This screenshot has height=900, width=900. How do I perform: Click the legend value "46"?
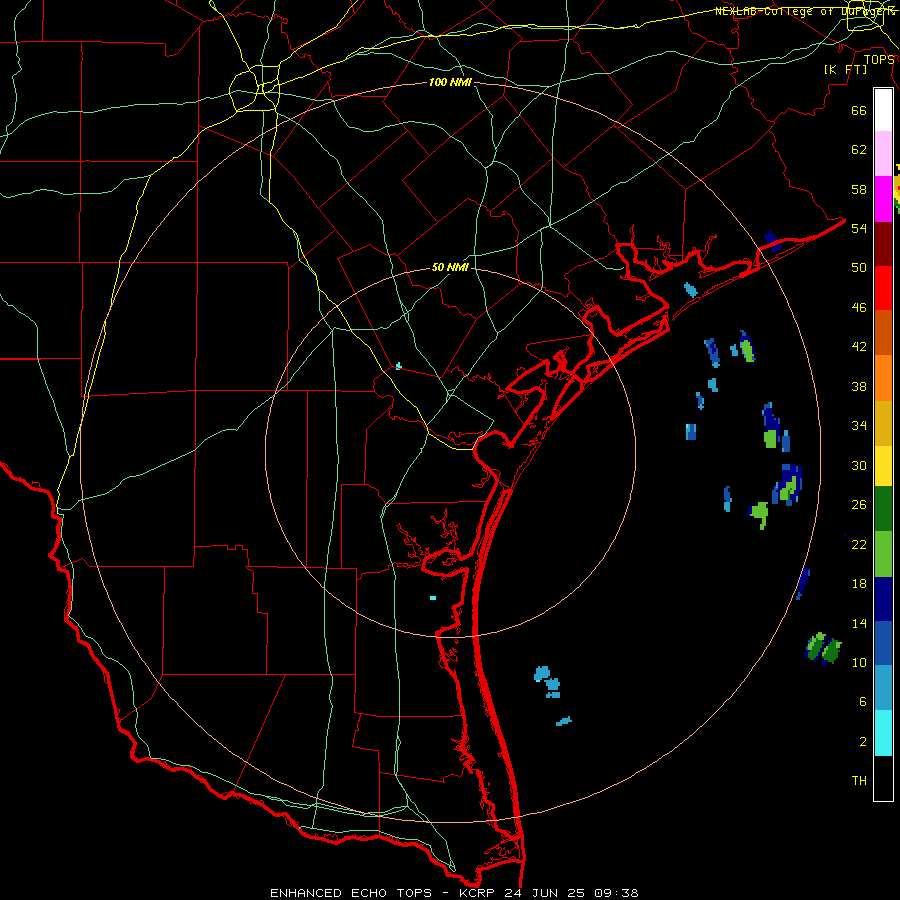(x=859, y=308)
